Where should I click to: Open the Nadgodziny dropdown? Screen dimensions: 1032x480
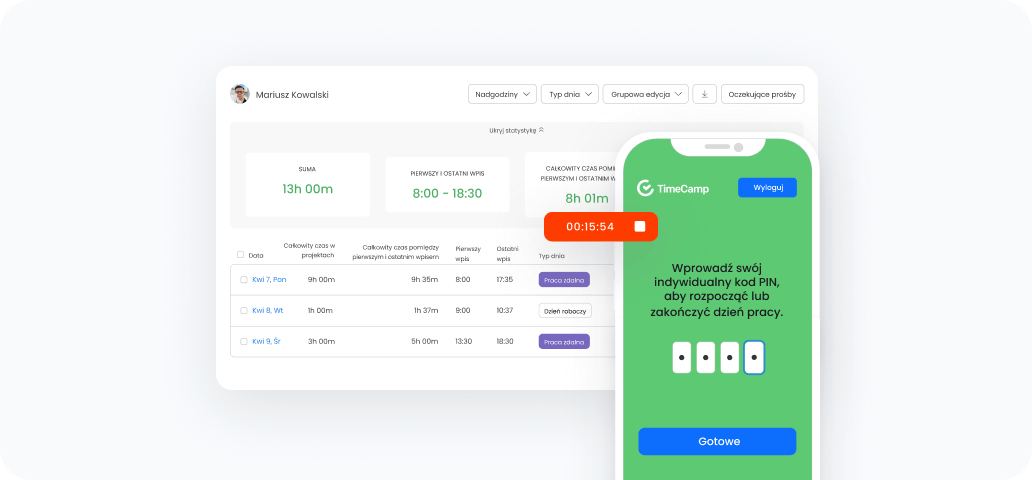click(502, 94)
